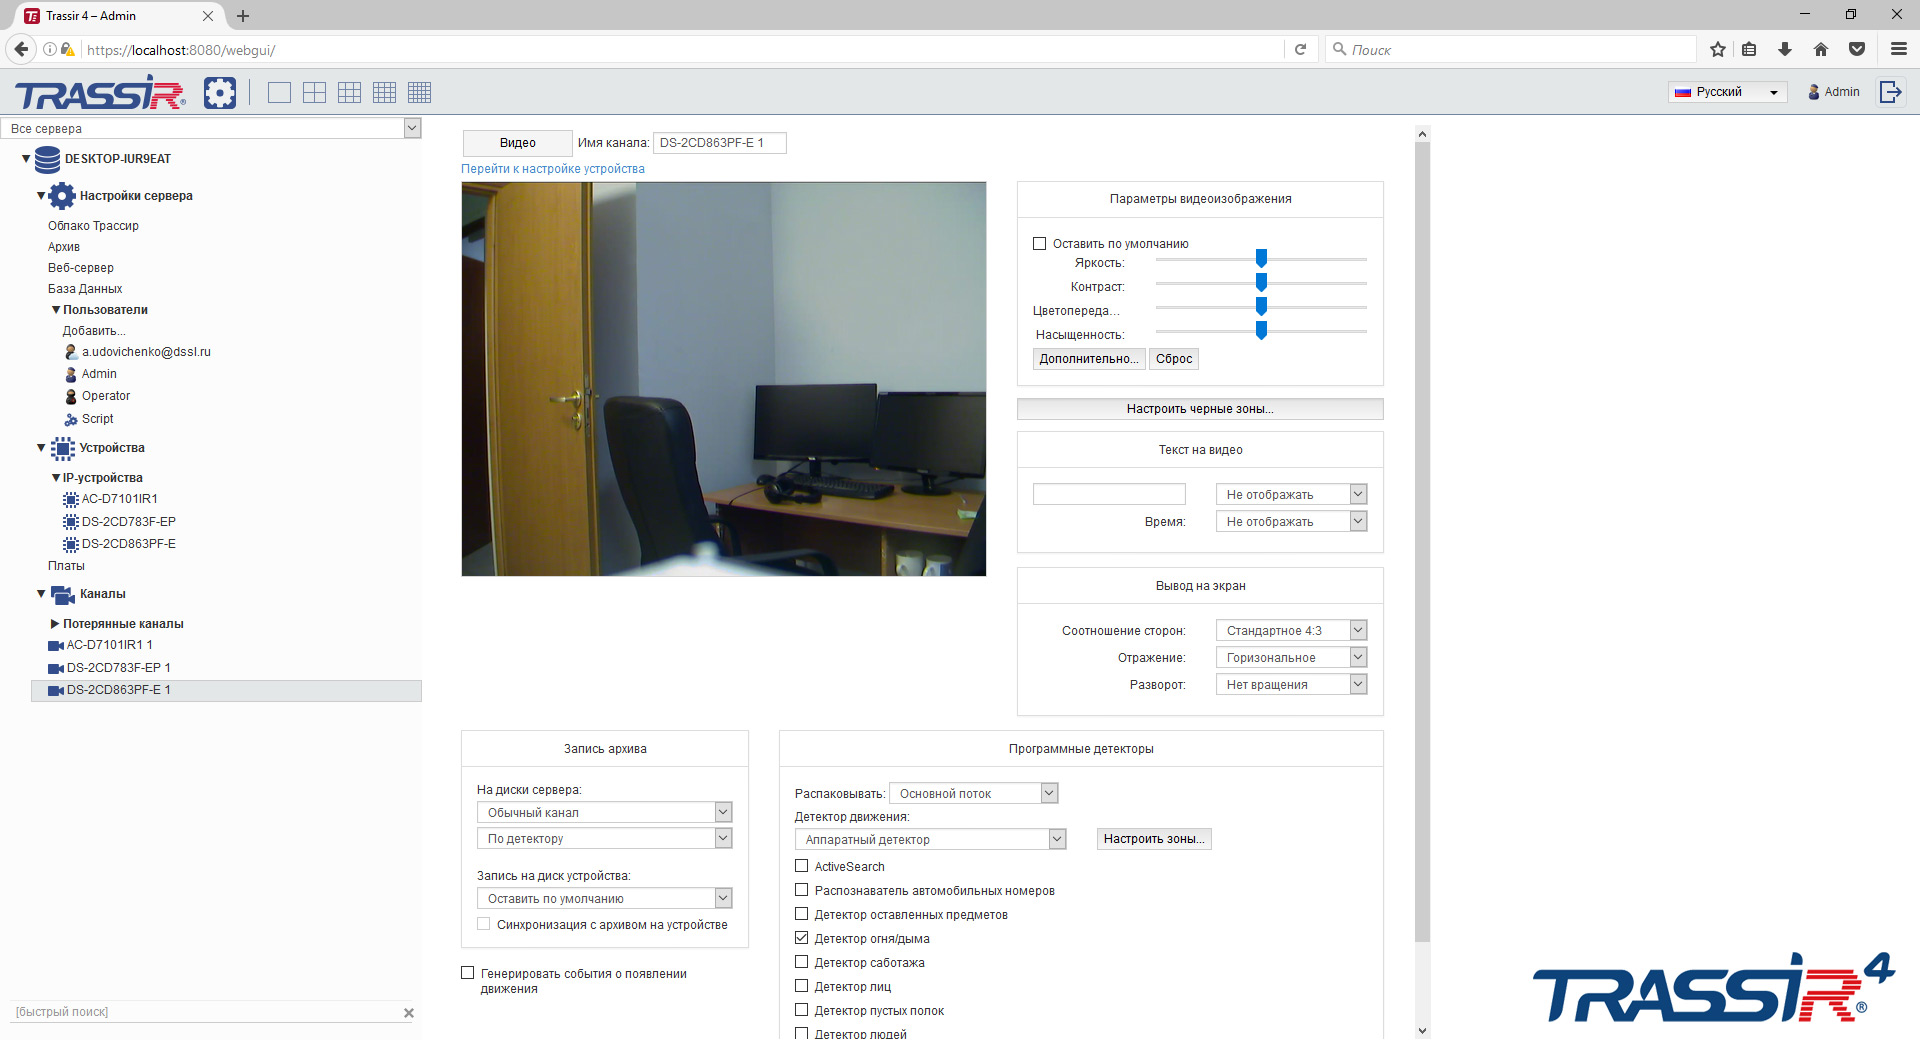Adjust the Яркость slider
This screenshot has height=1040, width=1920.
pyautogui.click(x=1262, y=257)
